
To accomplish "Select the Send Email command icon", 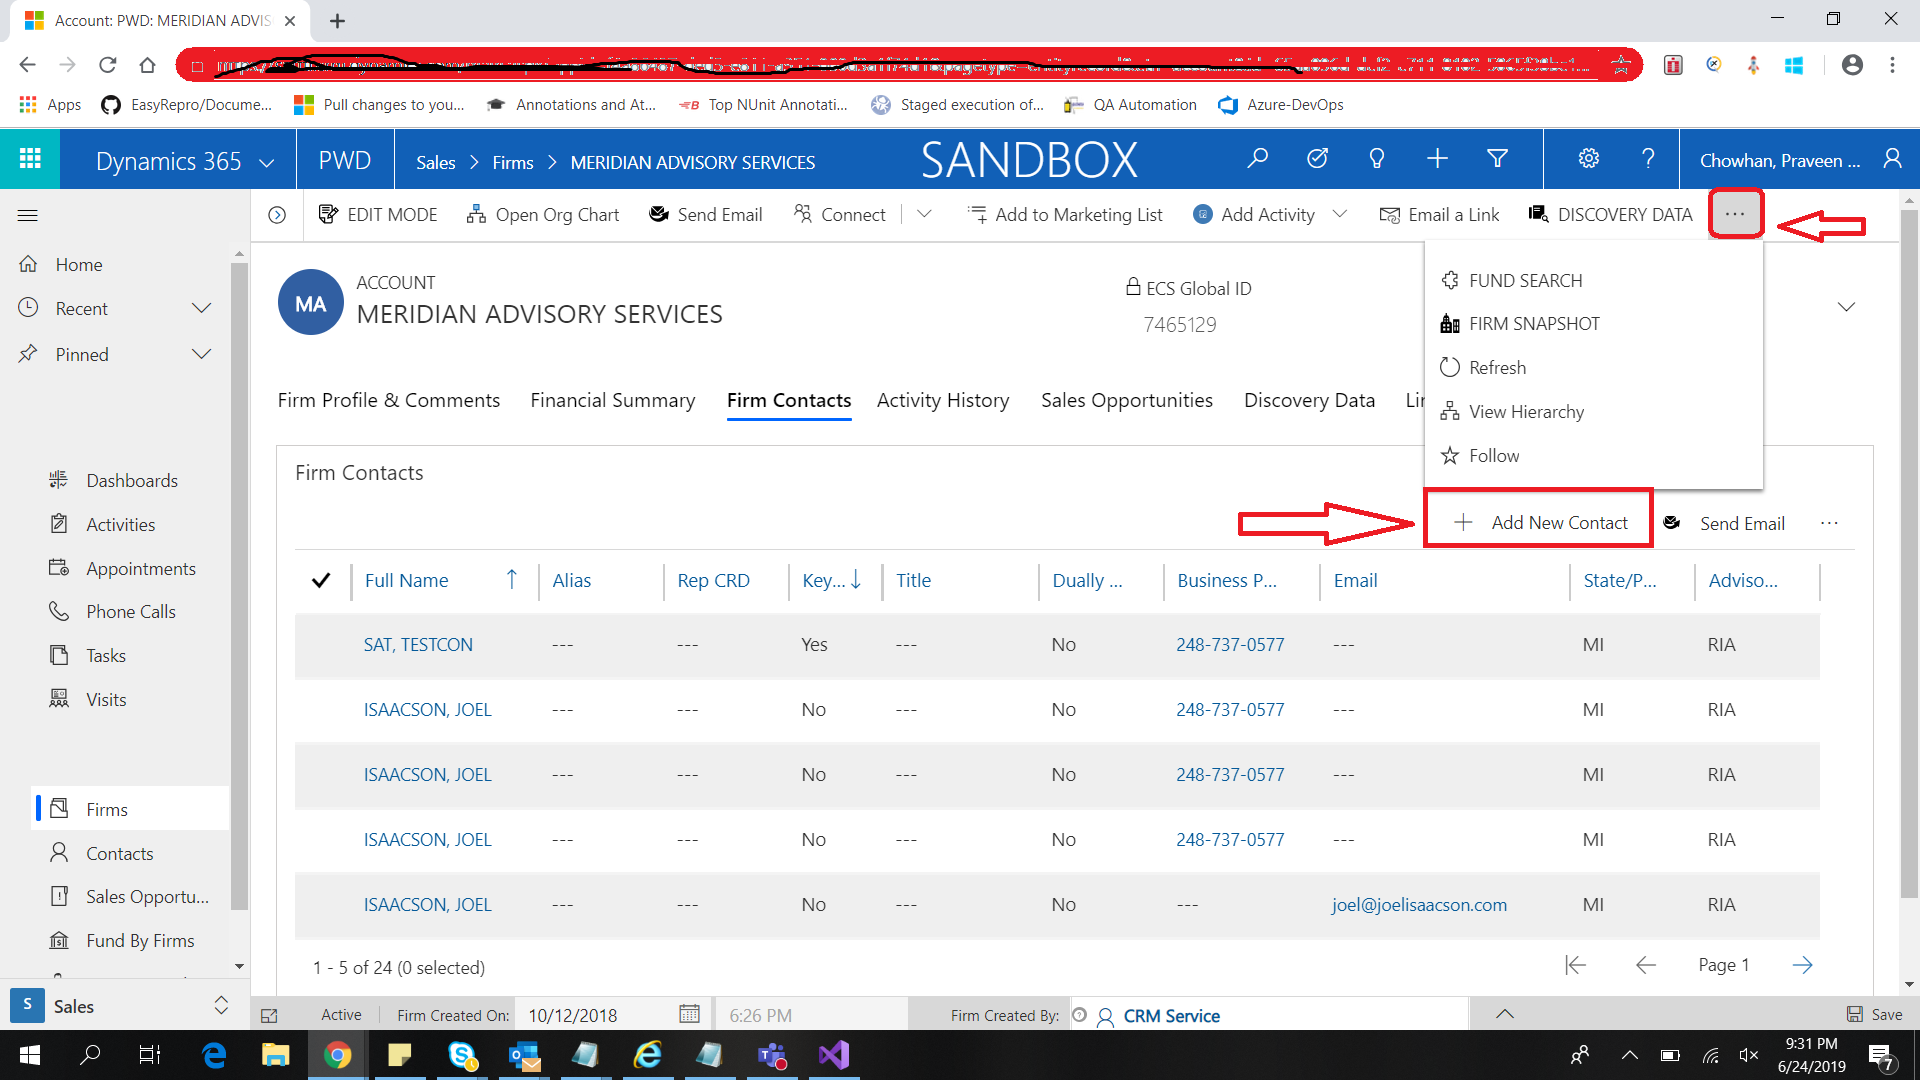I will 659,214.
